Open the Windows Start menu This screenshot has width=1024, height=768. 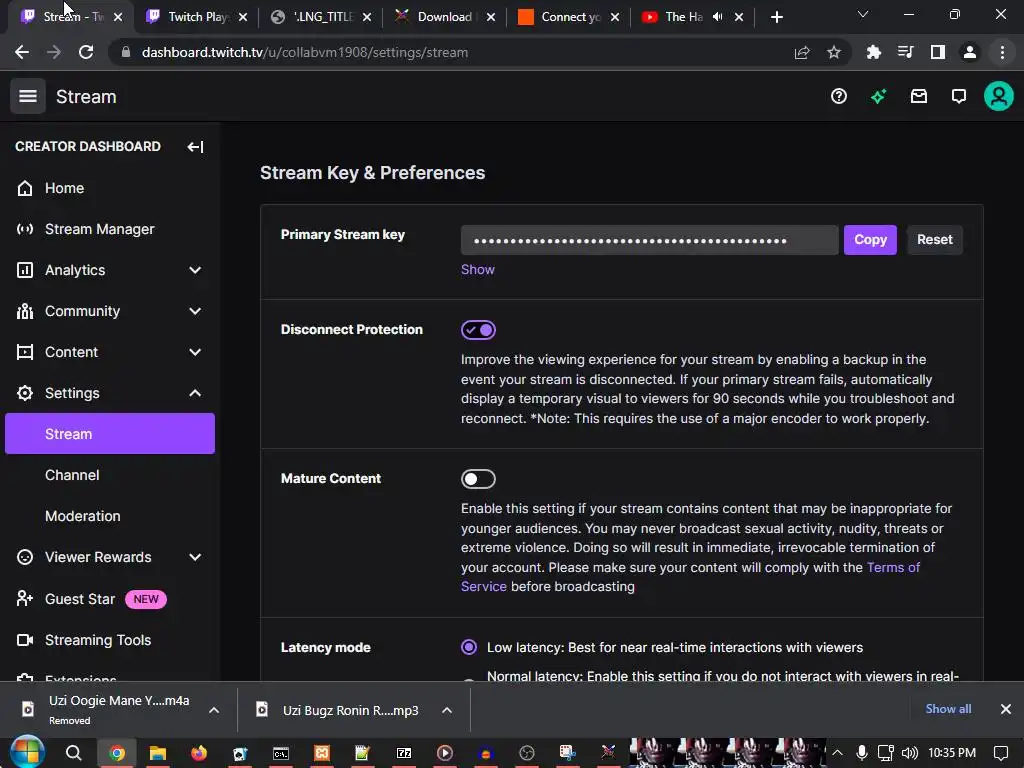click(x=27, y=753)
